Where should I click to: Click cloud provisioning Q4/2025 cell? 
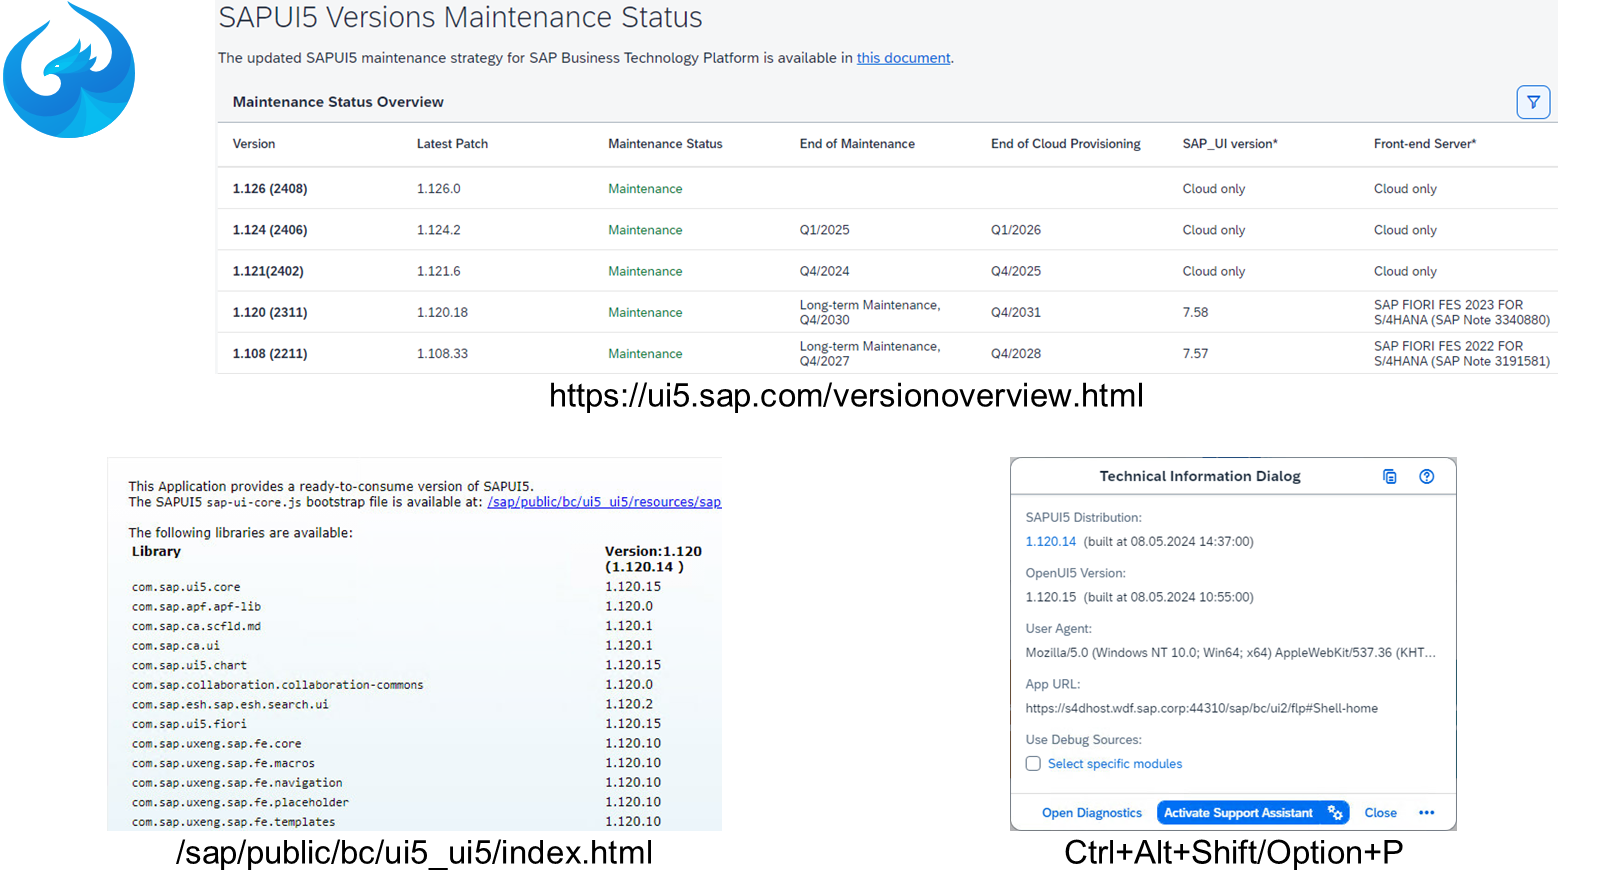pyautogui.click(x=1016, y=271)
